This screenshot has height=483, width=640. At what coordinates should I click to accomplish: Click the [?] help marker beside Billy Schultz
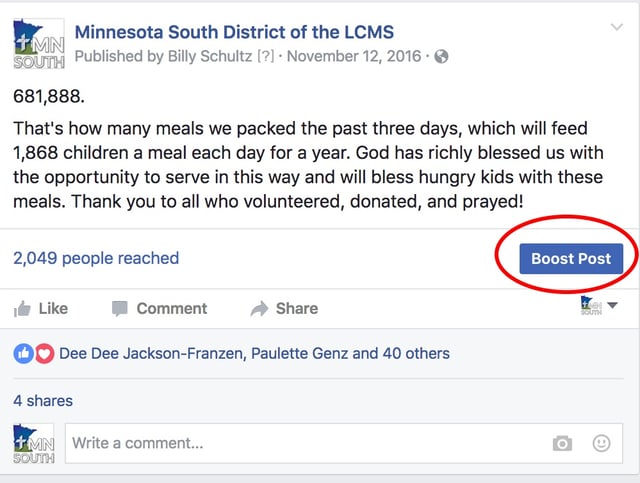coord(266,56)
